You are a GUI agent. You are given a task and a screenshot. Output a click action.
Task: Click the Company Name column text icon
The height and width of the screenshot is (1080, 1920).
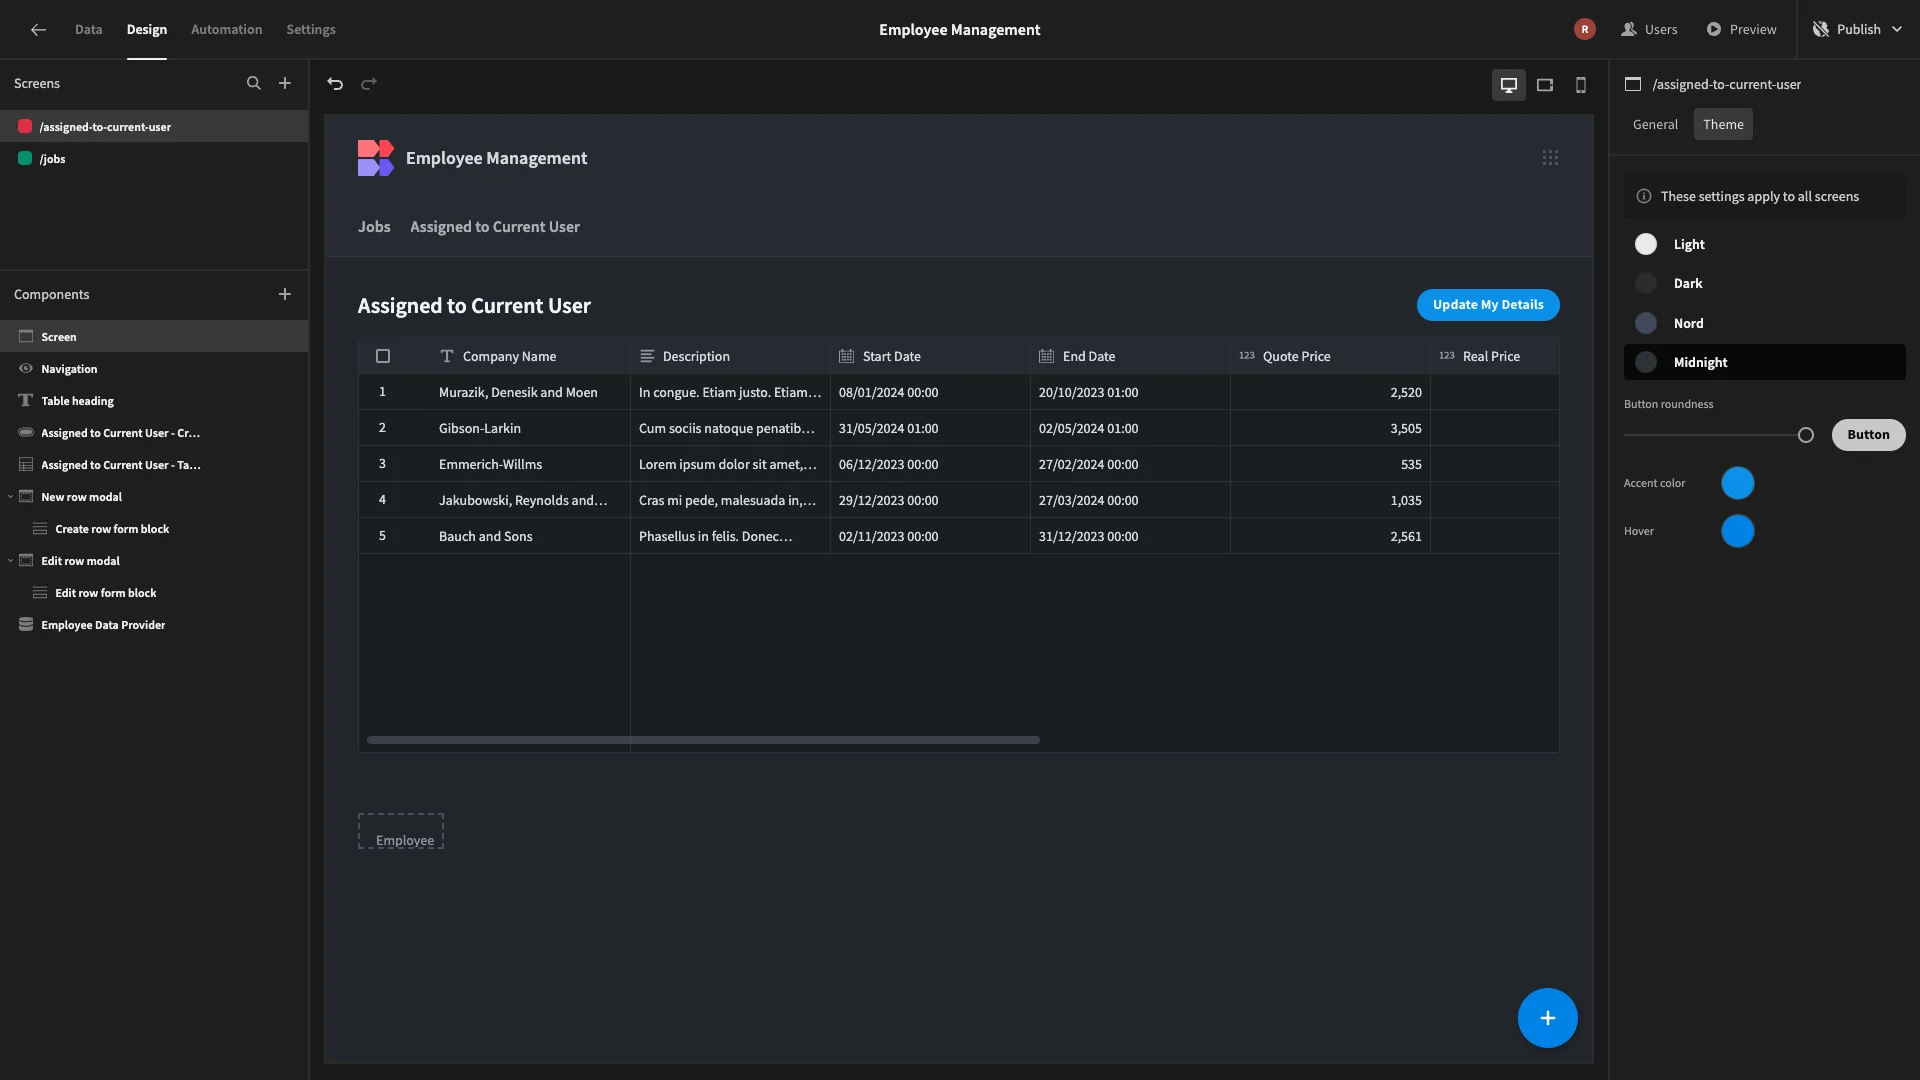click(447, 356)
